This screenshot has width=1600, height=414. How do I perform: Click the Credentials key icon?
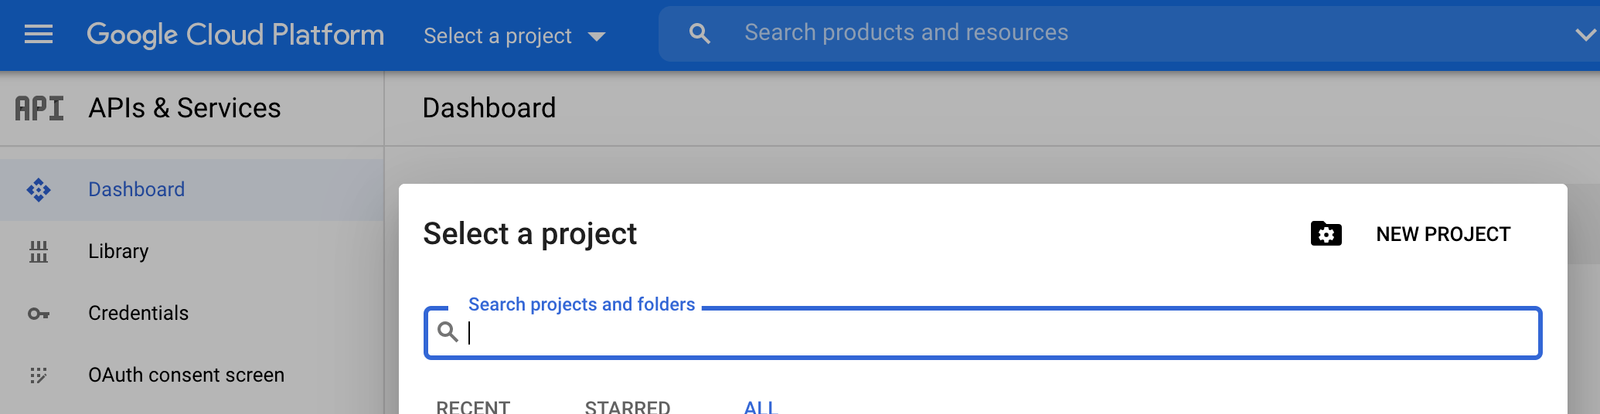pos(38,314)
